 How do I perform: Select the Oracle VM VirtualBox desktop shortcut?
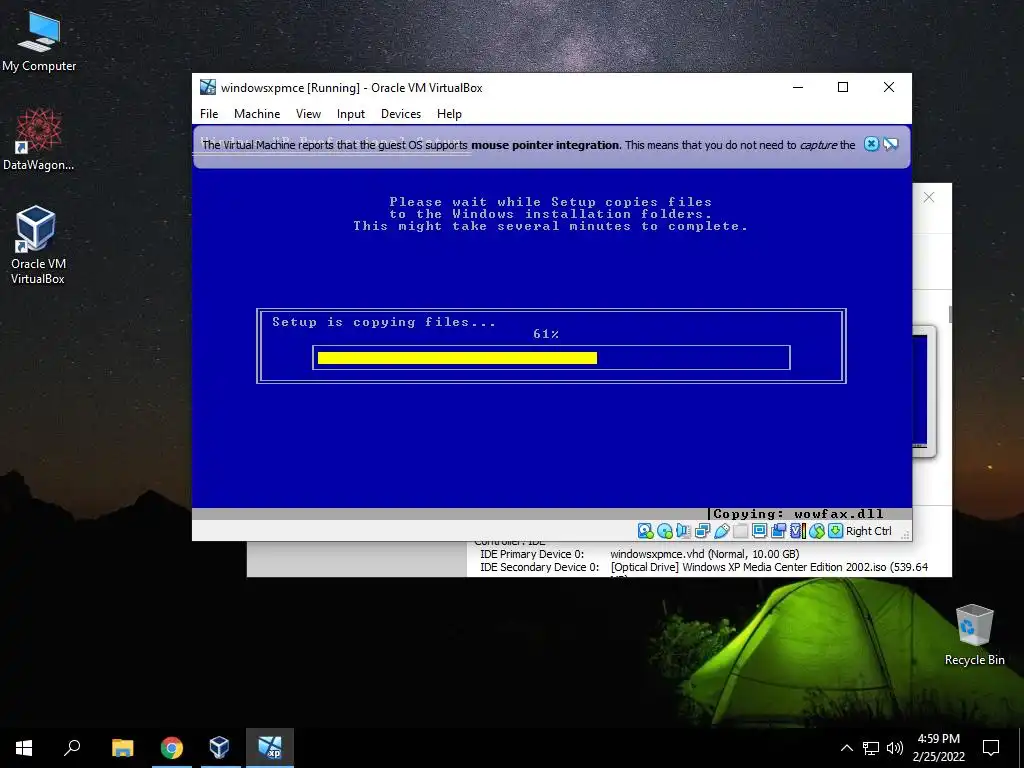click(37, 246)
